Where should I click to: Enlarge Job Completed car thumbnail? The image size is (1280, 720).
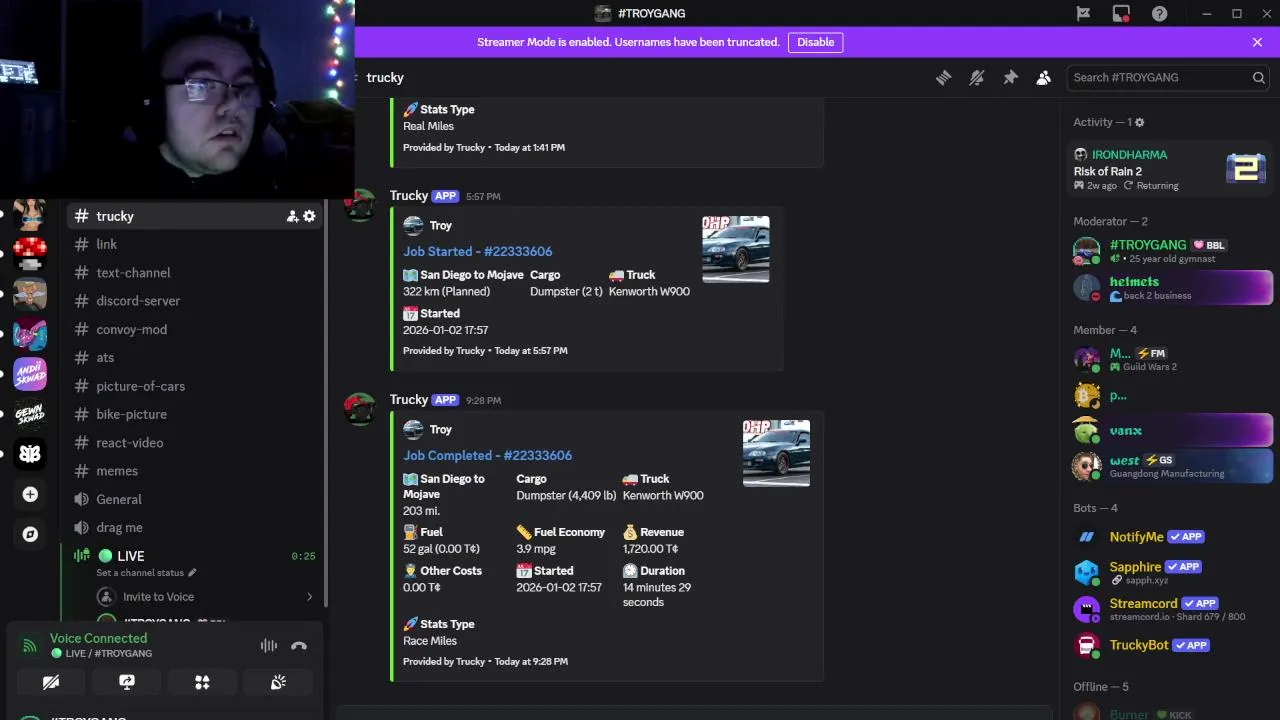[x=776, y=453]
